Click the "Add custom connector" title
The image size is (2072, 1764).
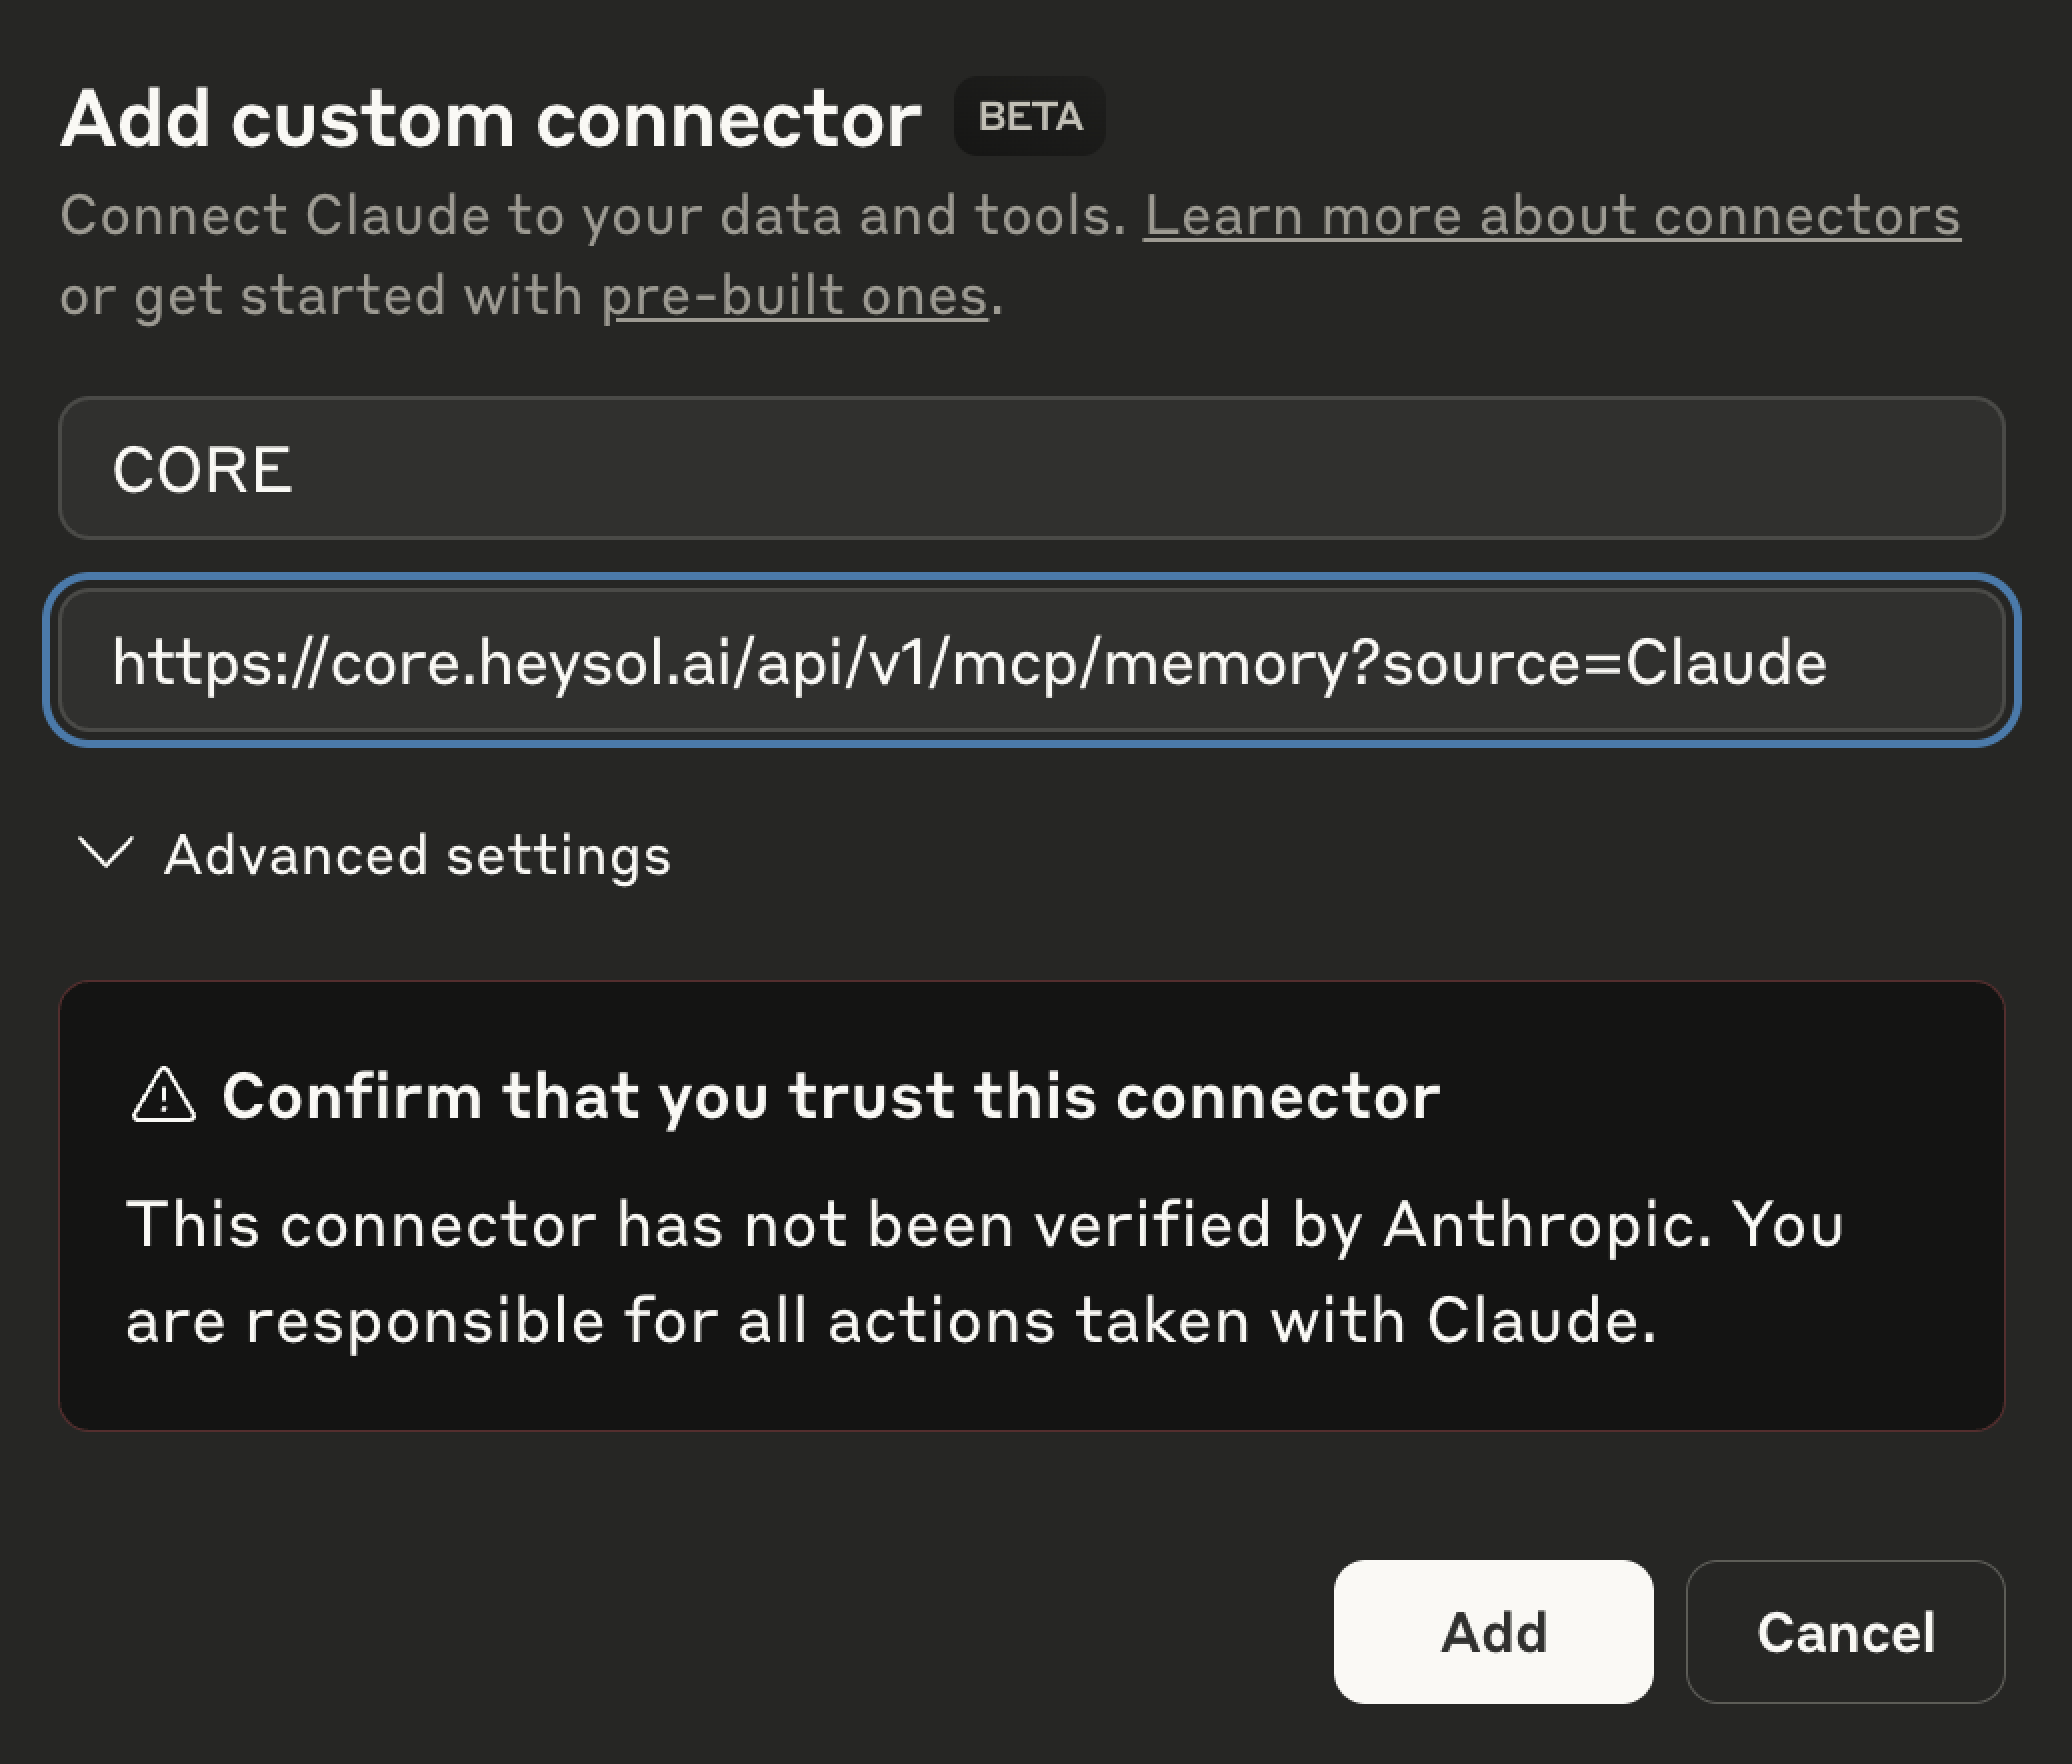(x=490, y=119)
